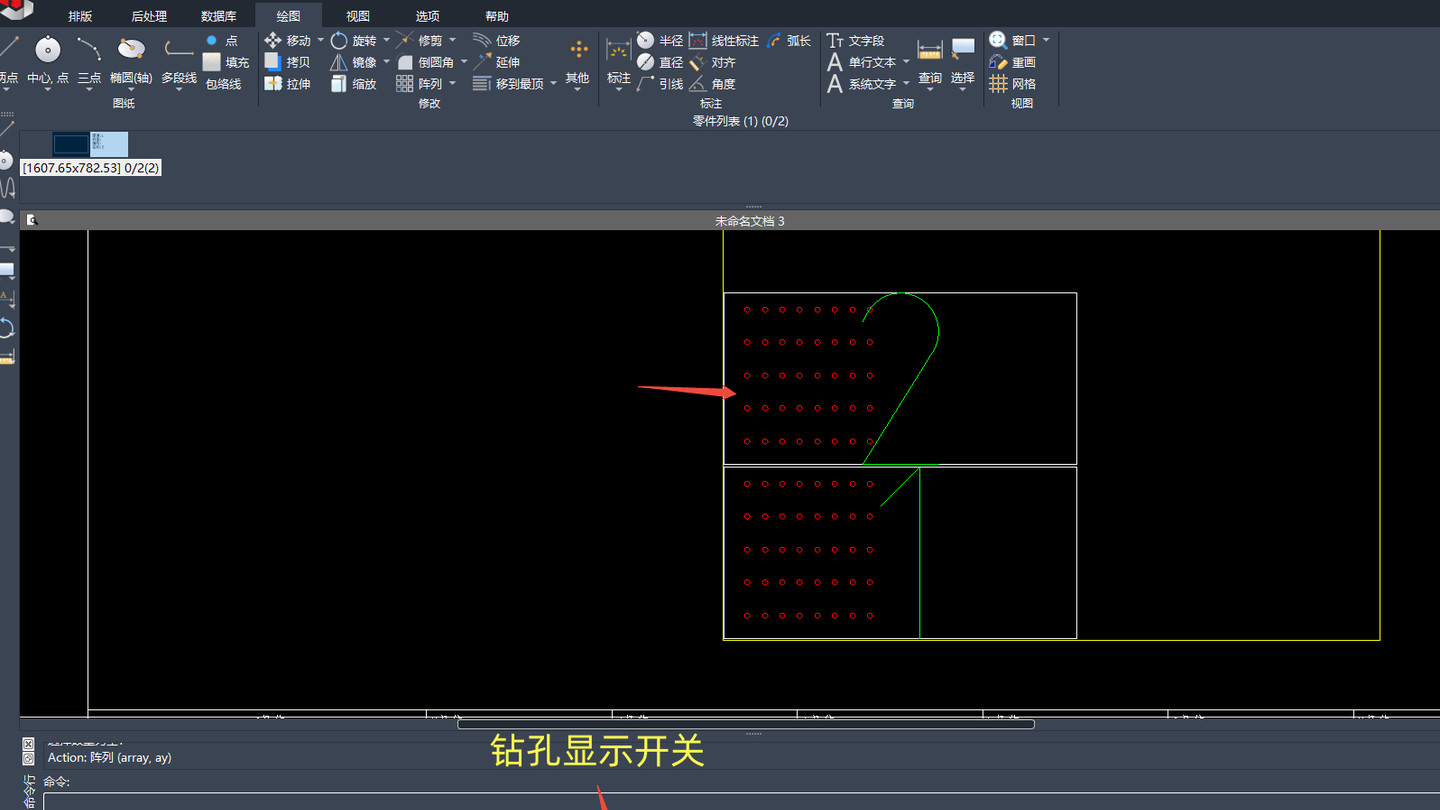Expand the 移动 dropdown arrow
Viewport: 1440px width, 810px height.
click(x=320, y=40)
